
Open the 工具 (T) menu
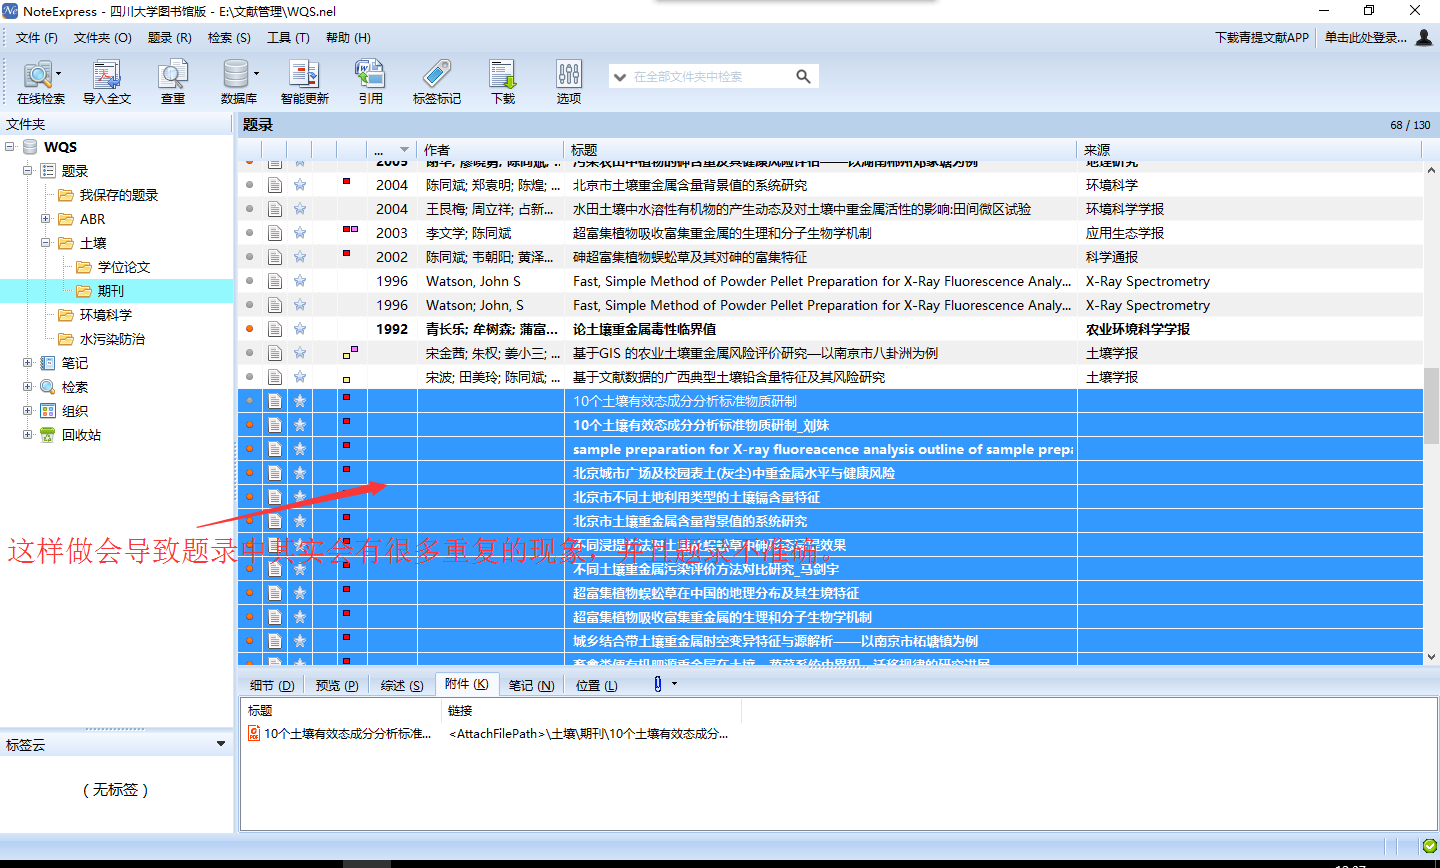pyautogui.click(x=288, y=38)
